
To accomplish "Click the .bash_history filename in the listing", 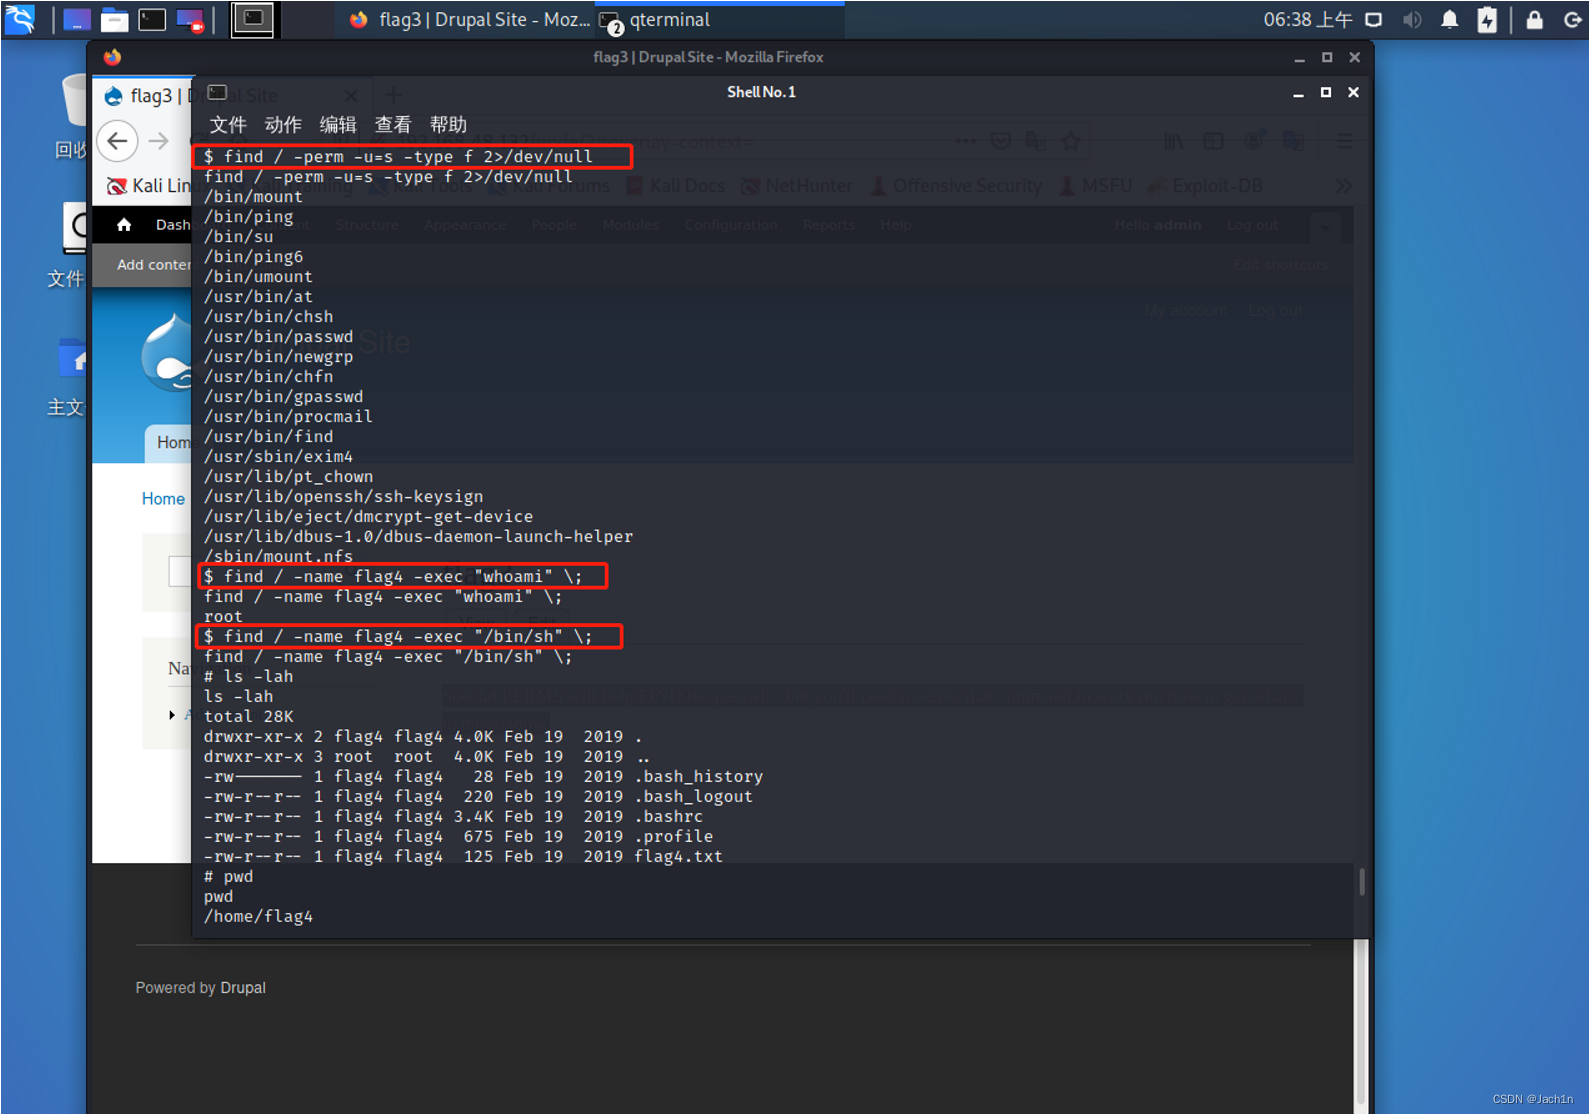I will click(x=698, y=777).
